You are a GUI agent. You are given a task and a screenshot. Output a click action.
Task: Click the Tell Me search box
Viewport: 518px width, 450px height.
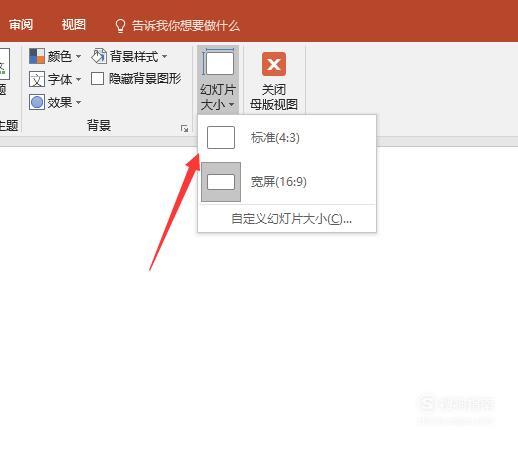point(177,25)
